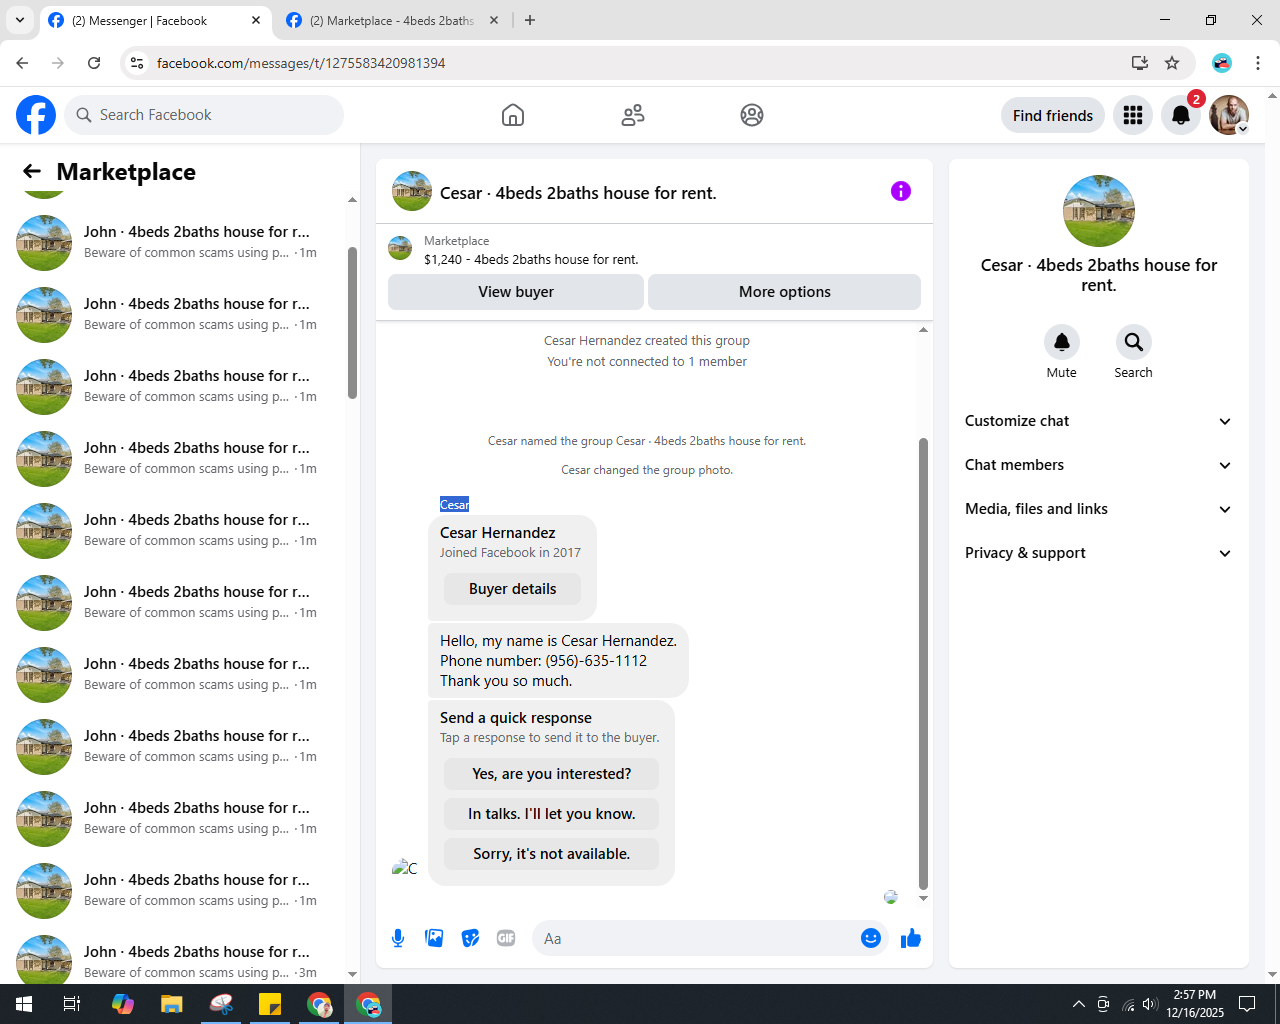Click the browser address bar URL

[301, 63]
